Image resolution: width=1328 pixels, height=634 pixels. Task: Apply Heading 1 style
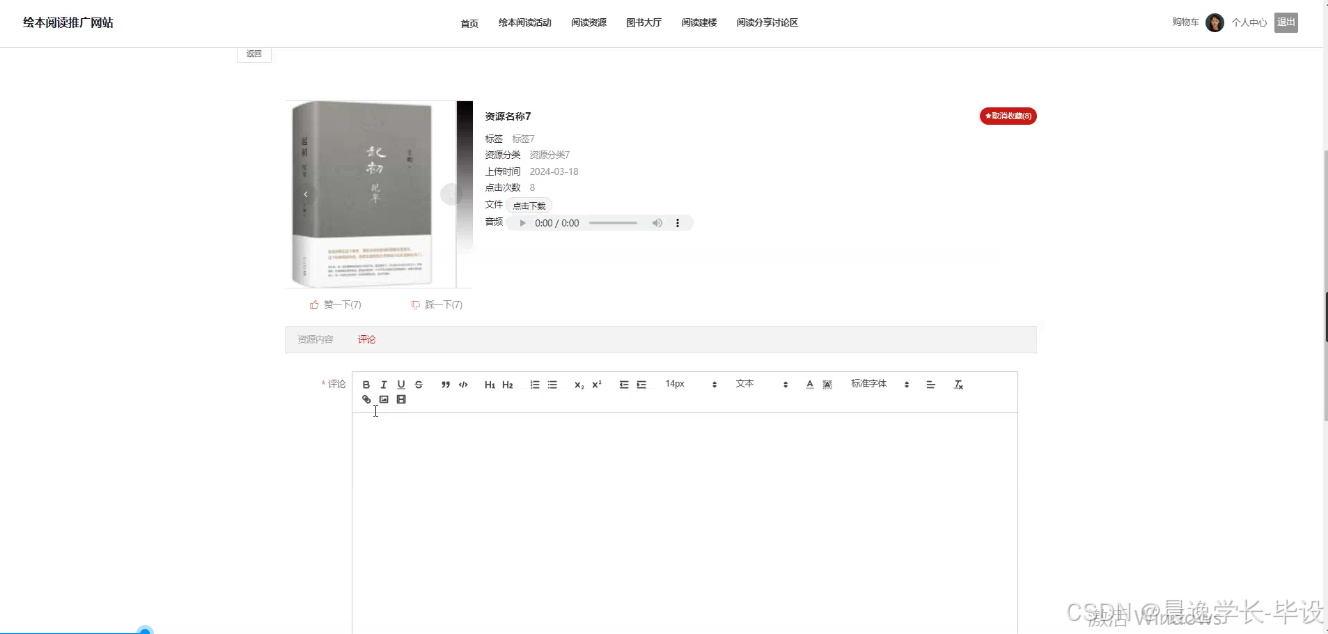tap(490, 384)
